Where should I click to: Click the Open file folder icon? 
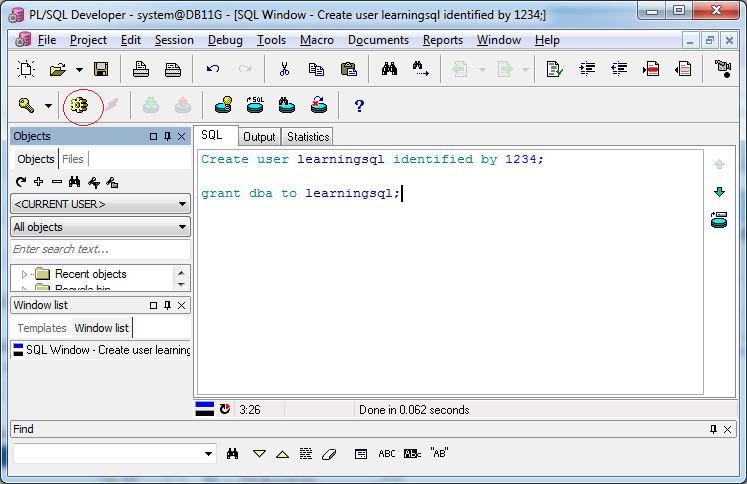(x=58, y=70)
